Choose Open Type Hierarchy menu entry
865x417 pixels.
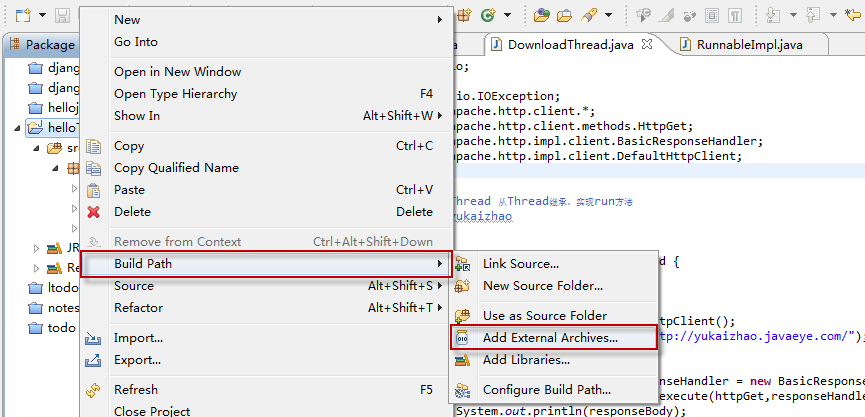tap(176, 94)
